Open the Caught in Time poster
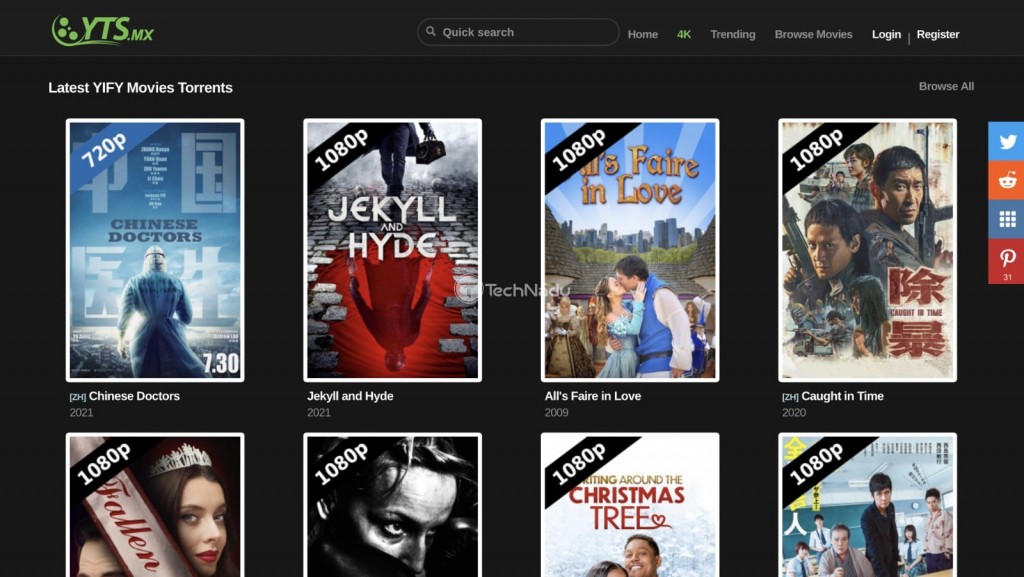The width and height of the screenshot is (1024, 577). tap(867, 250)
